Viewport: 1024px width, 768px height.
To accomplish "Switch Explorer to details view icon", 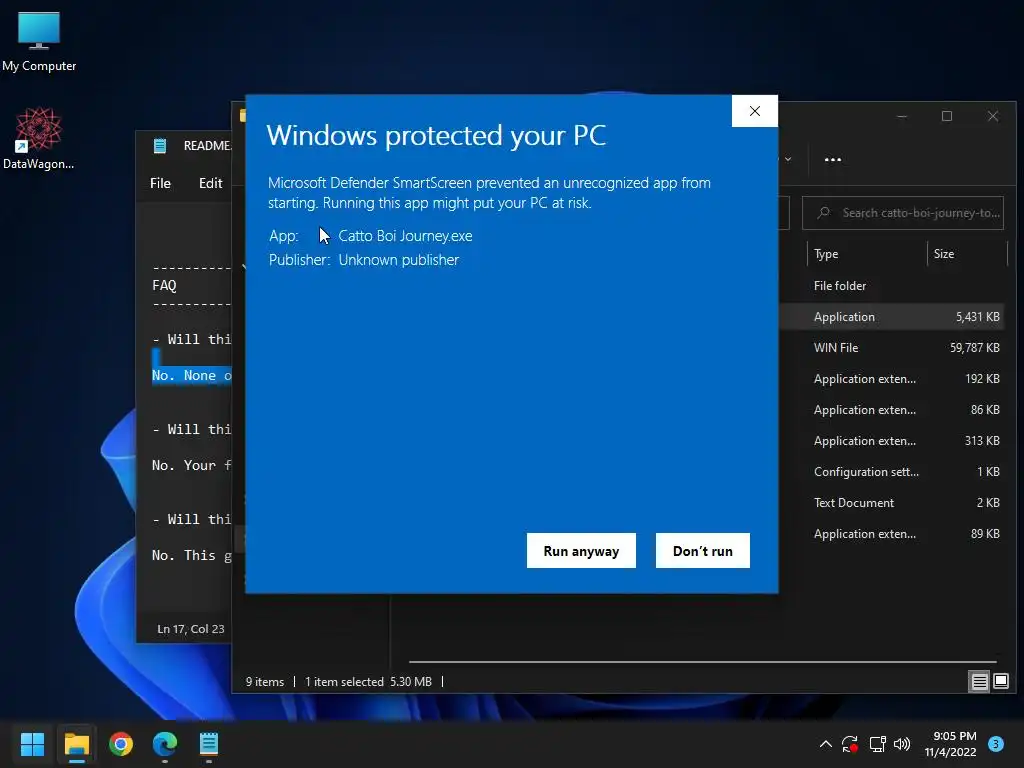I will [979, 682].
